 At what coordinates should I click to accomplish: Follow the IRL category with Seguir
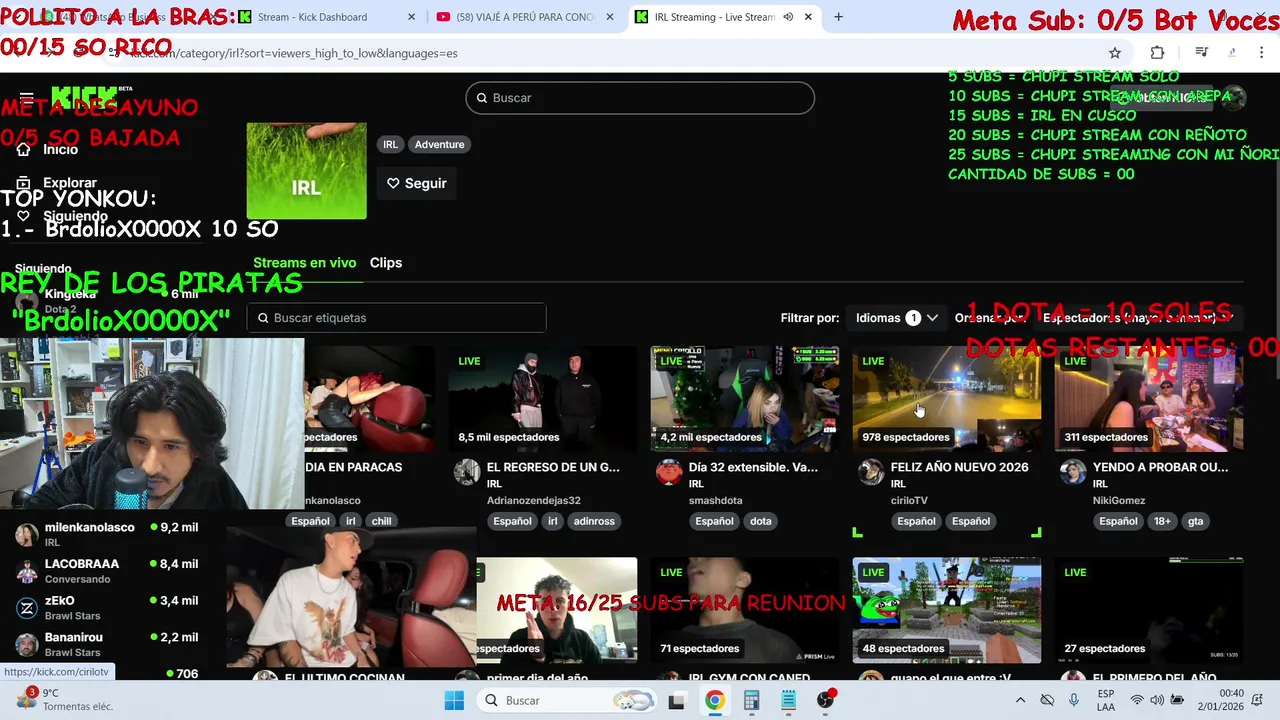coord(416,183)
